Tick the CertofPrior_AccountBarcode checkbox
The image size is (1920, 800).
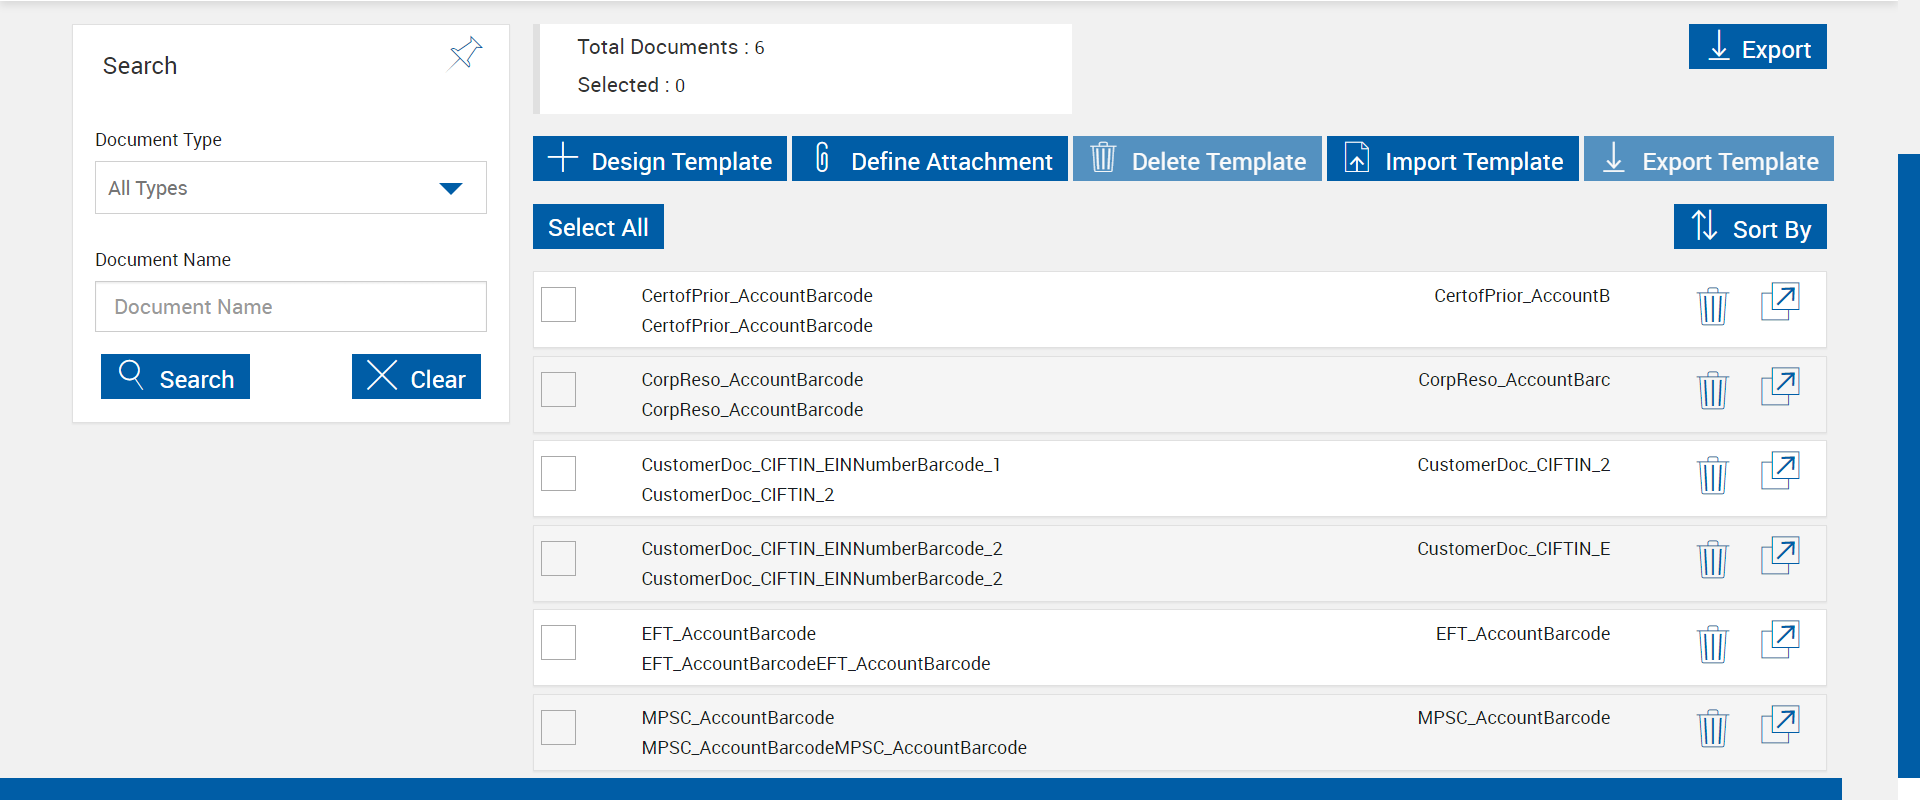pyautogui.click(x=558, y=304)
